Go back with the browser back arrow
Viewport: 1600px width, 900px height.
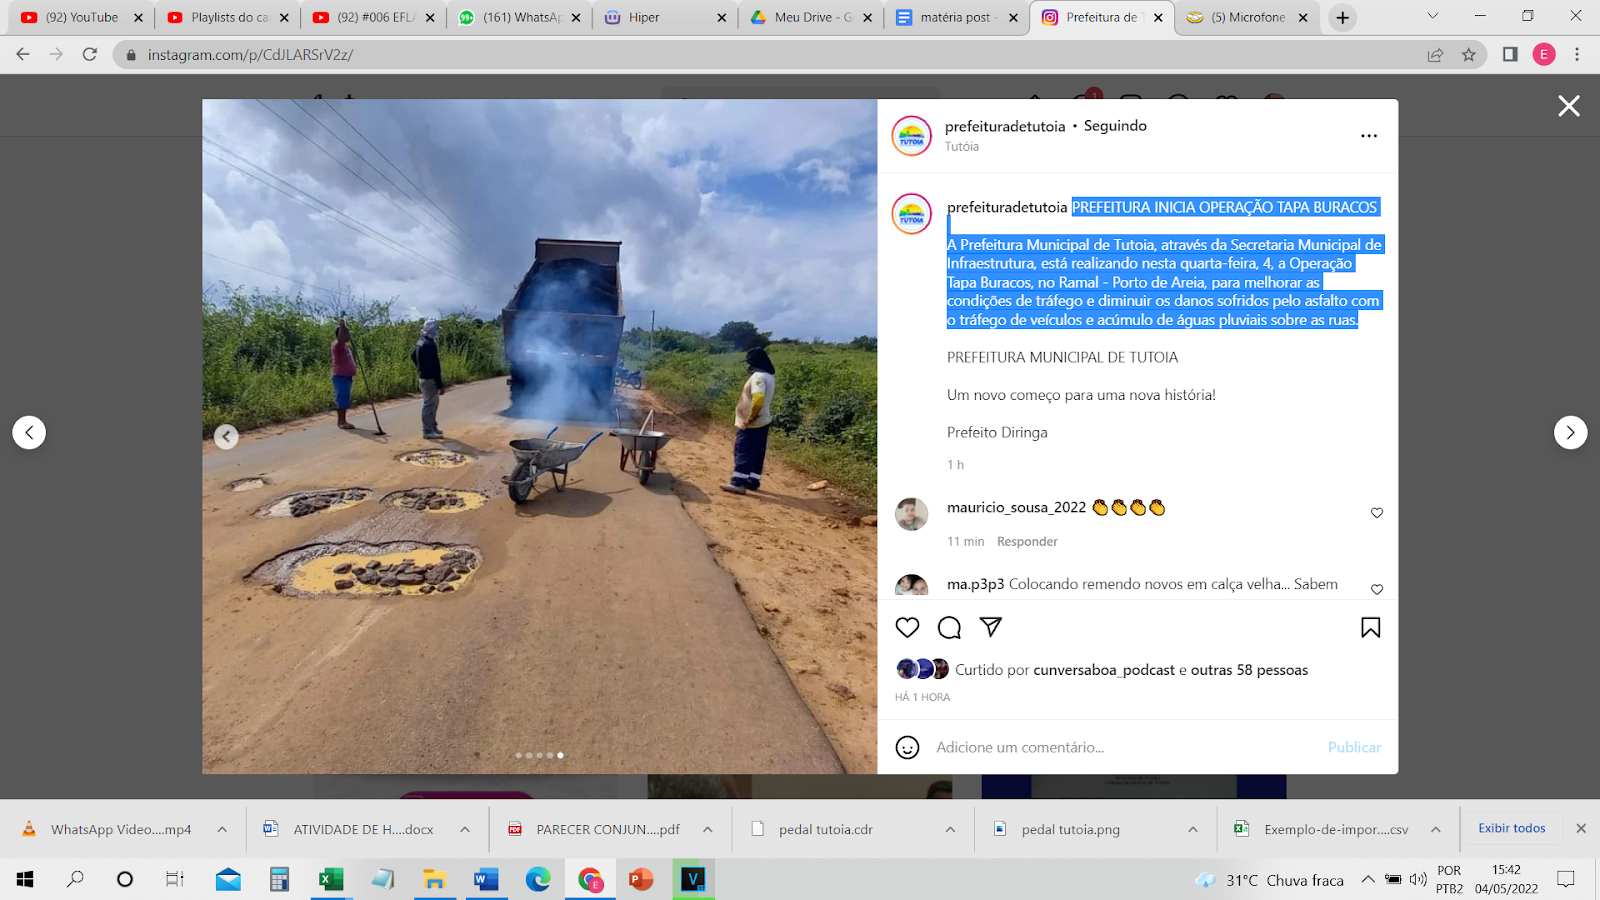[23, 54]
